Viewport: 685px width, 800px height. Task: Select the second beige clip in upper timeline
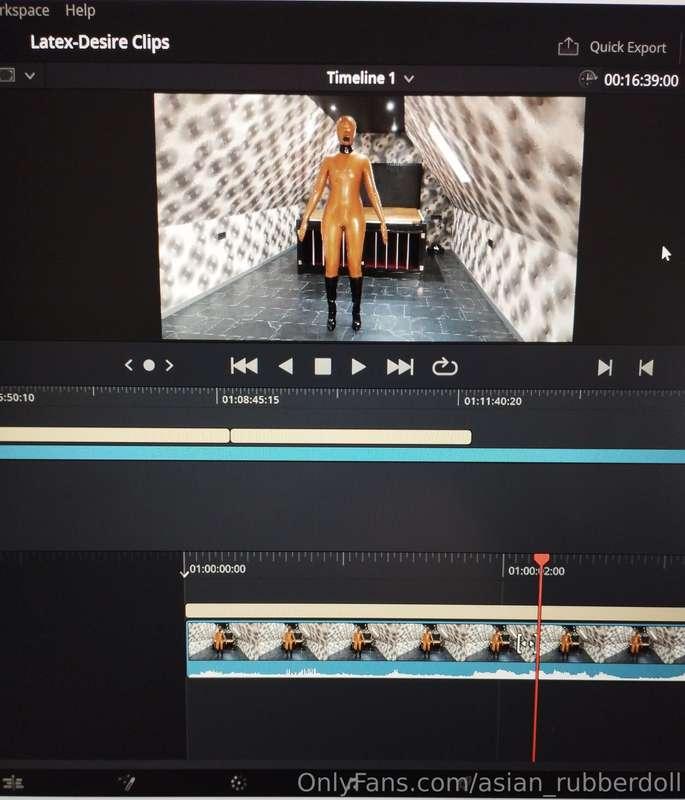click(351, 437)
